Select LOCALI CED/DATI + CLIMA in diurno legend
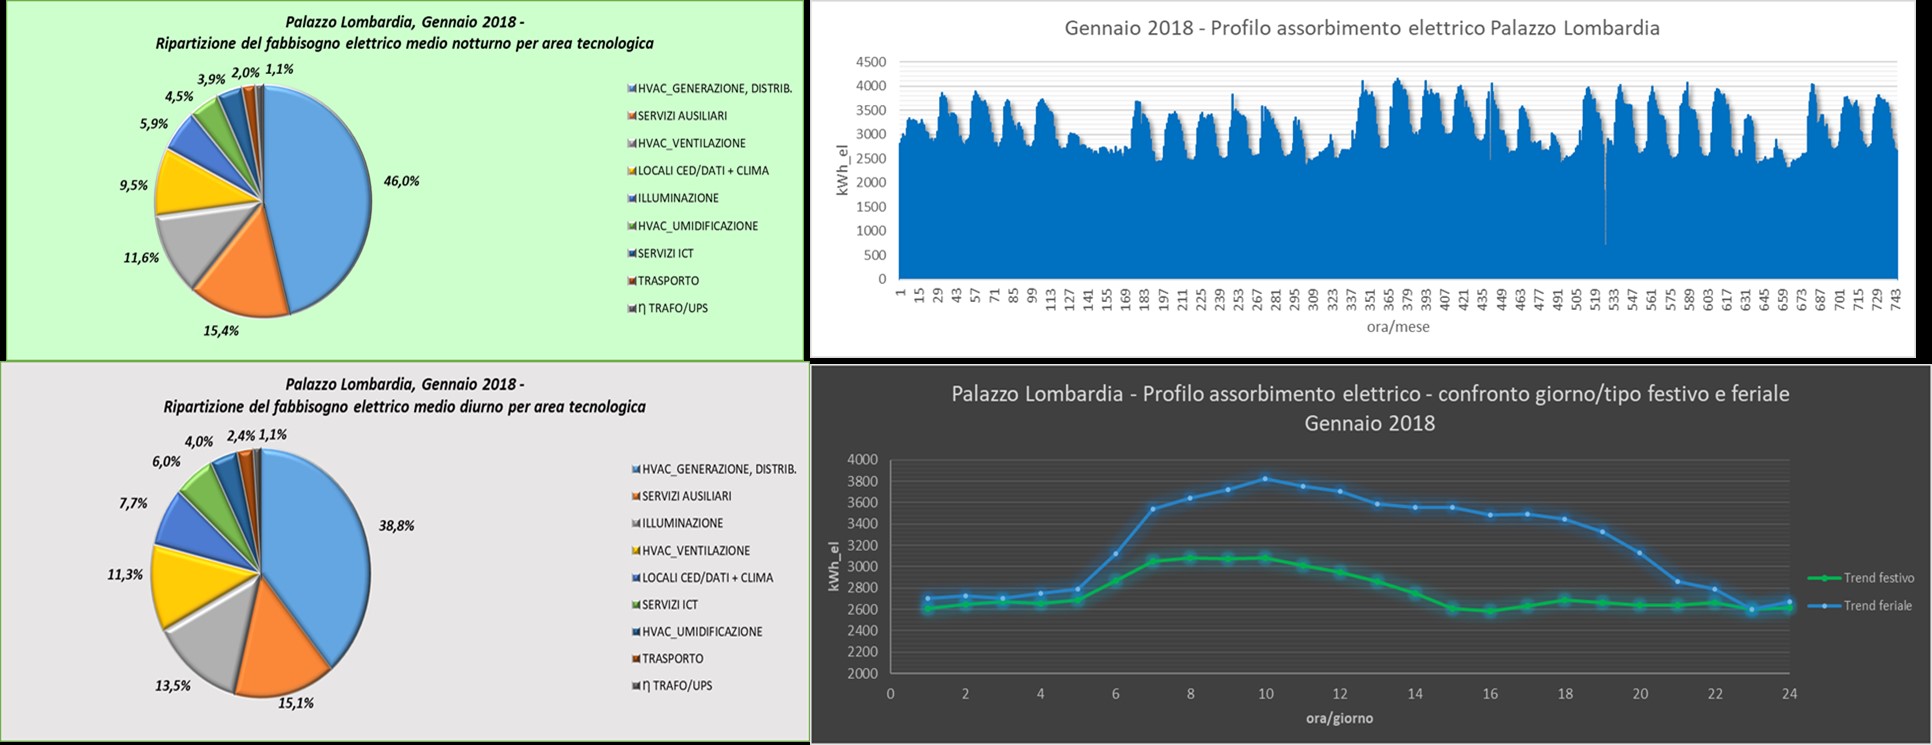The image size is (1932, 745). pyautogui.click(x=703, y=577)
